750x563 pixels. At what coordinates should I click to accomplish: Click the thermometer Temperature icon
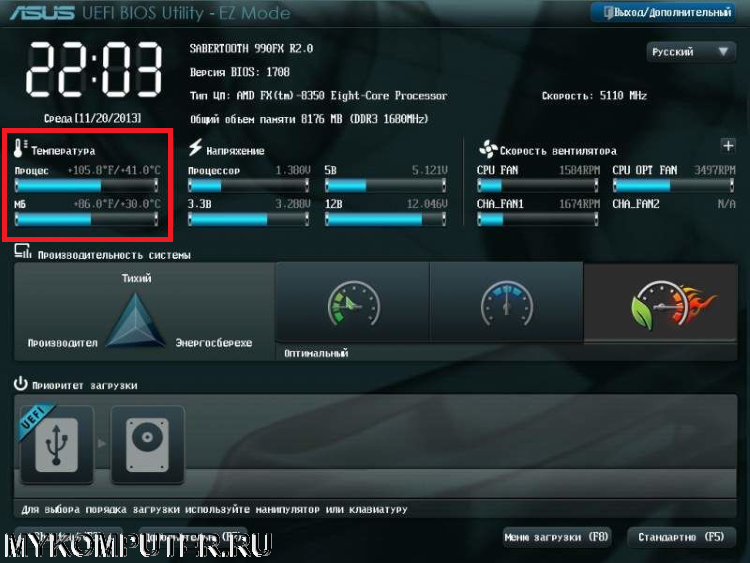19,148
